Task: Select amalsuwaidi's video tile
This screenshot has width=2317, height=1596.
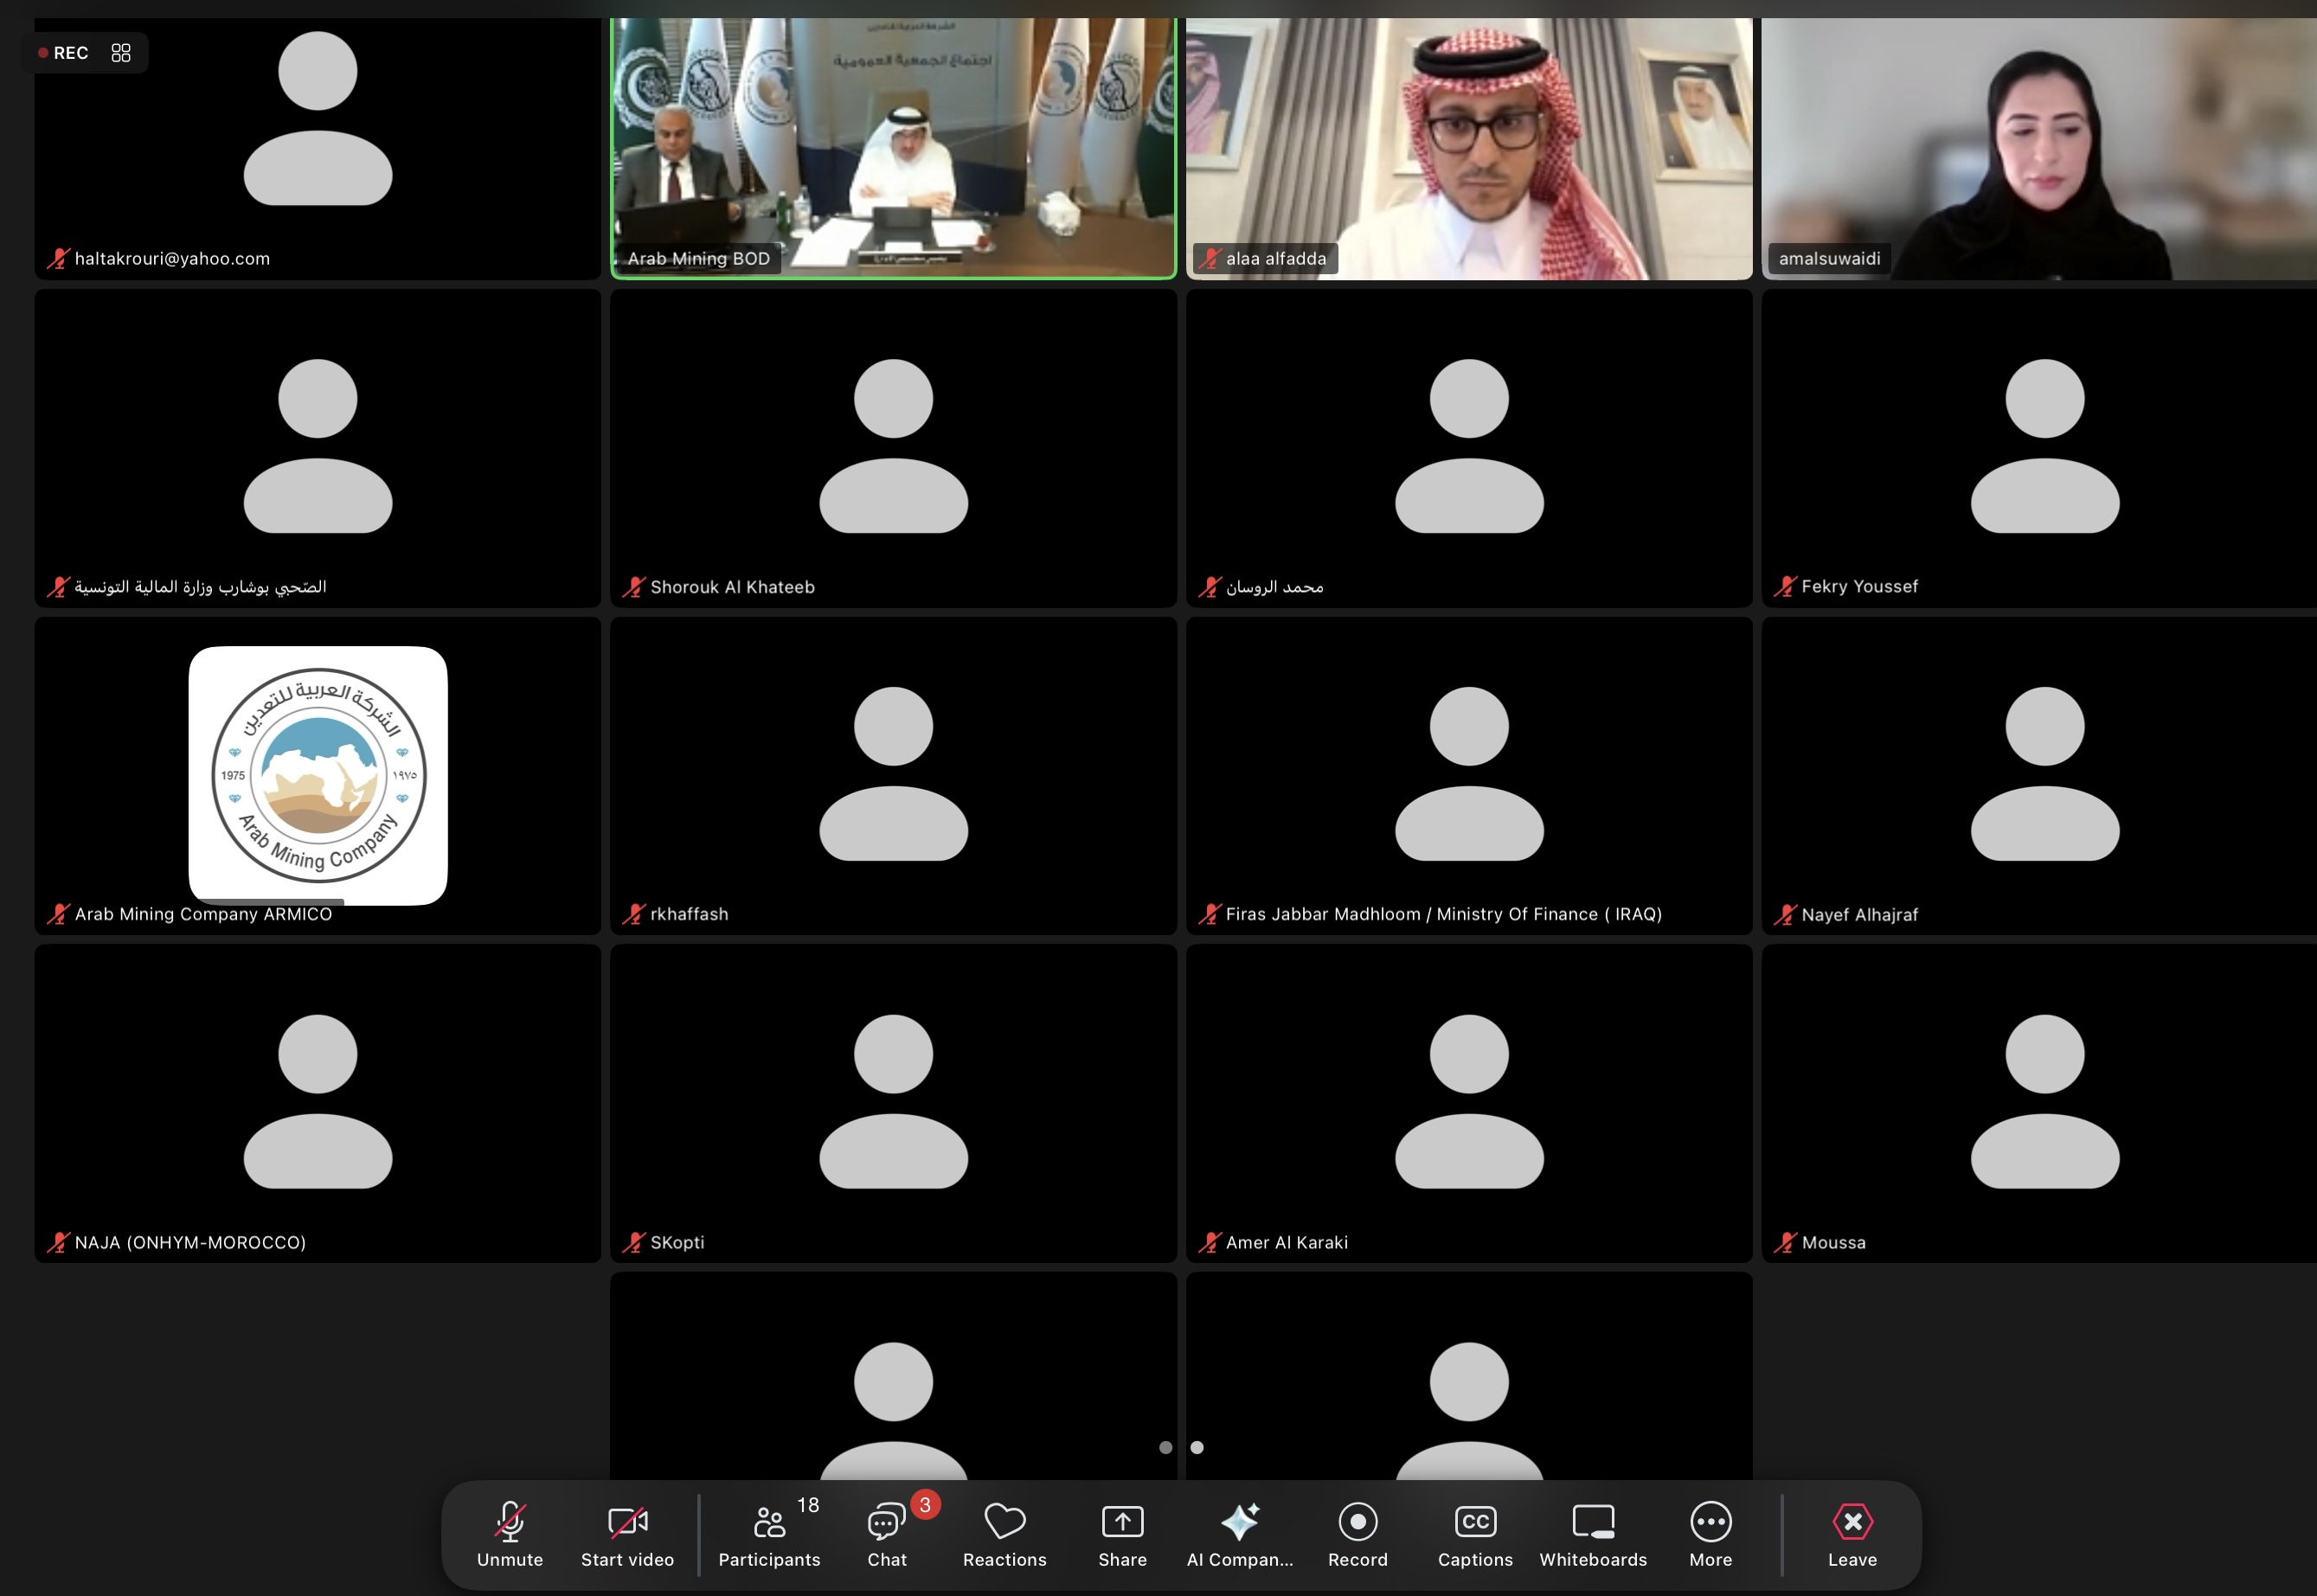Action: click(x=2040, y=148)
